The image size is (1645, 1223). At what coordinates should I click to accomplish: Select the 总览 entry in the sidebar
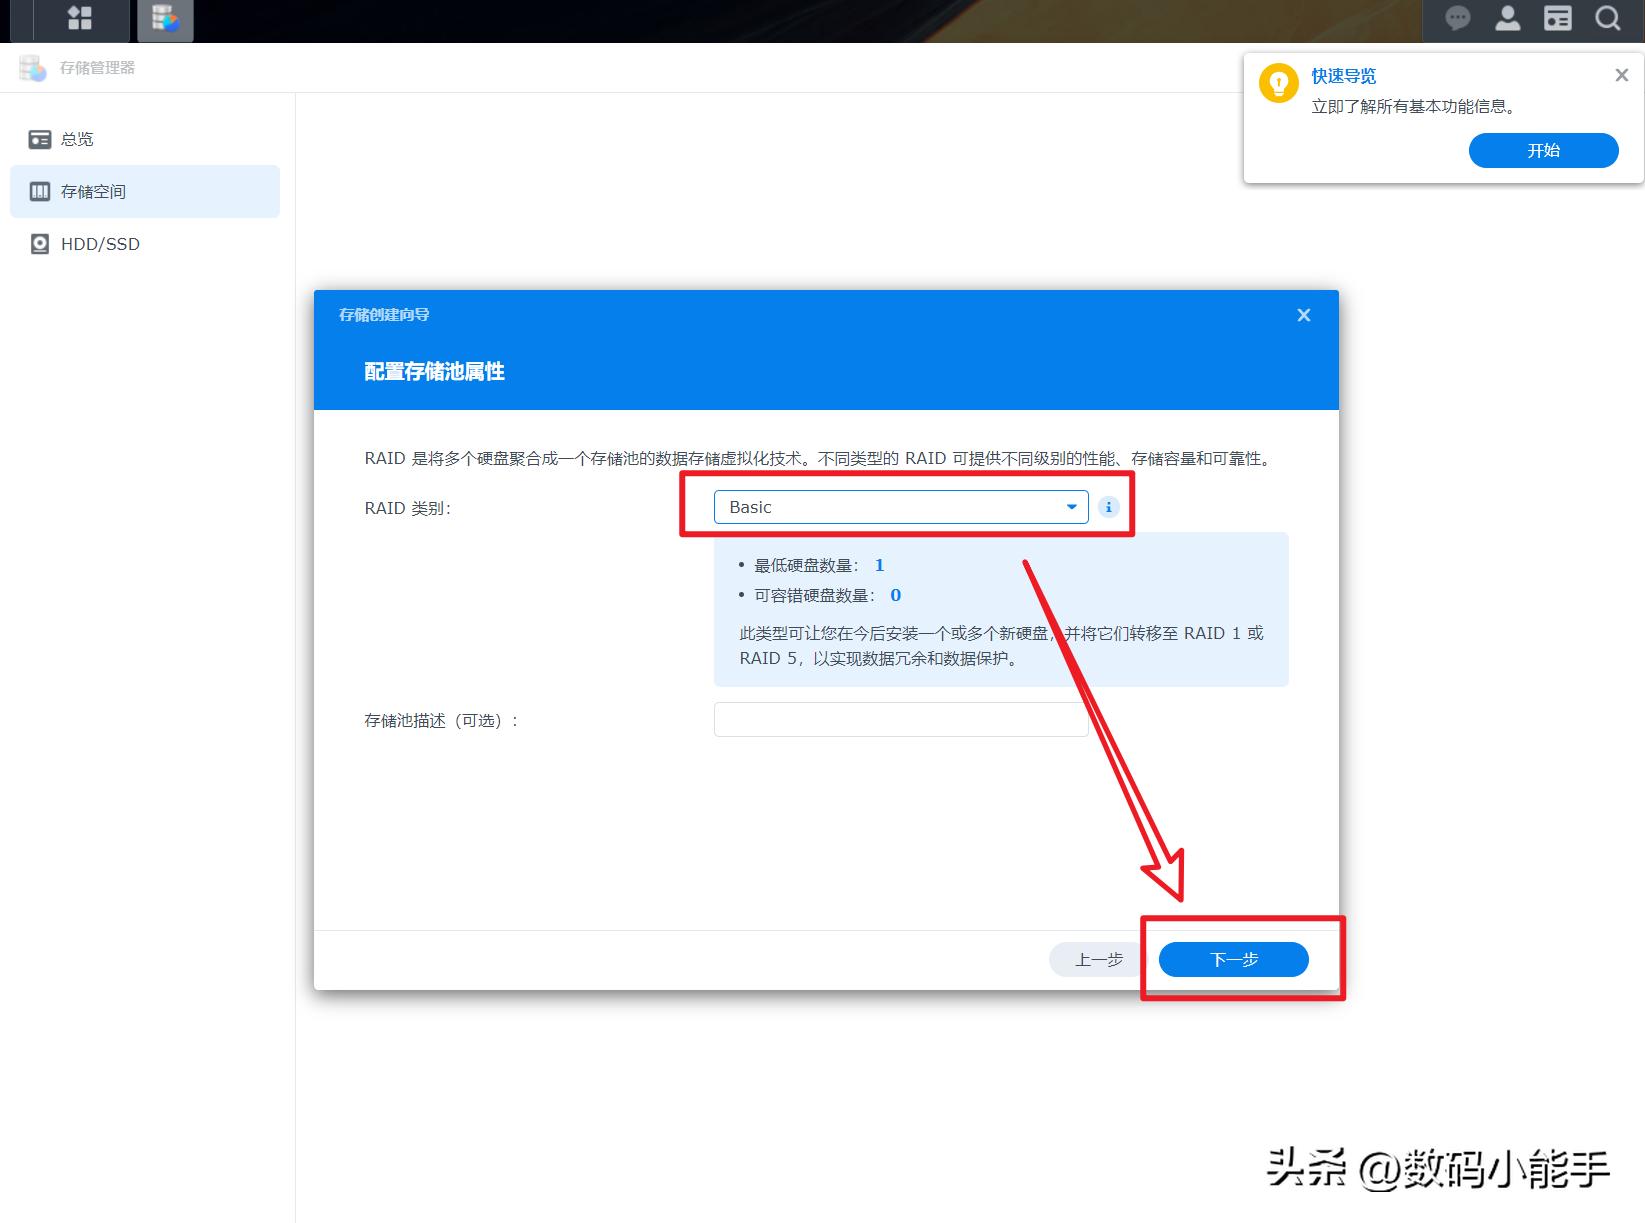[76, 139]
